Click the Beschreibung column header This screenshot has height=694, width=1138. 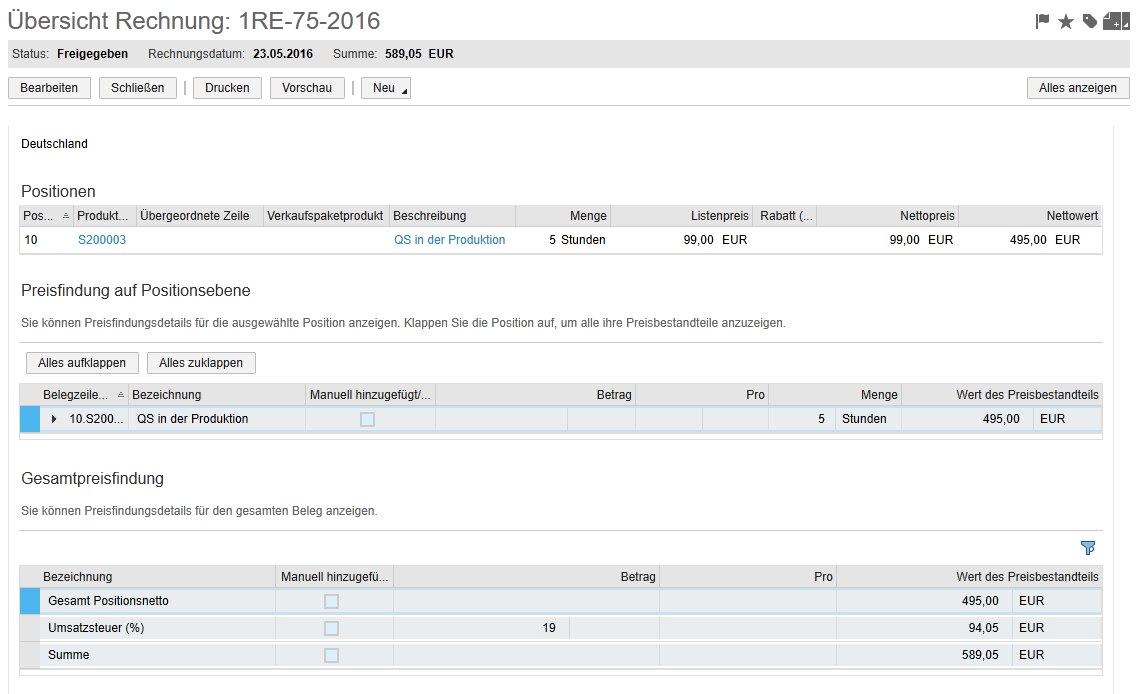430,216
